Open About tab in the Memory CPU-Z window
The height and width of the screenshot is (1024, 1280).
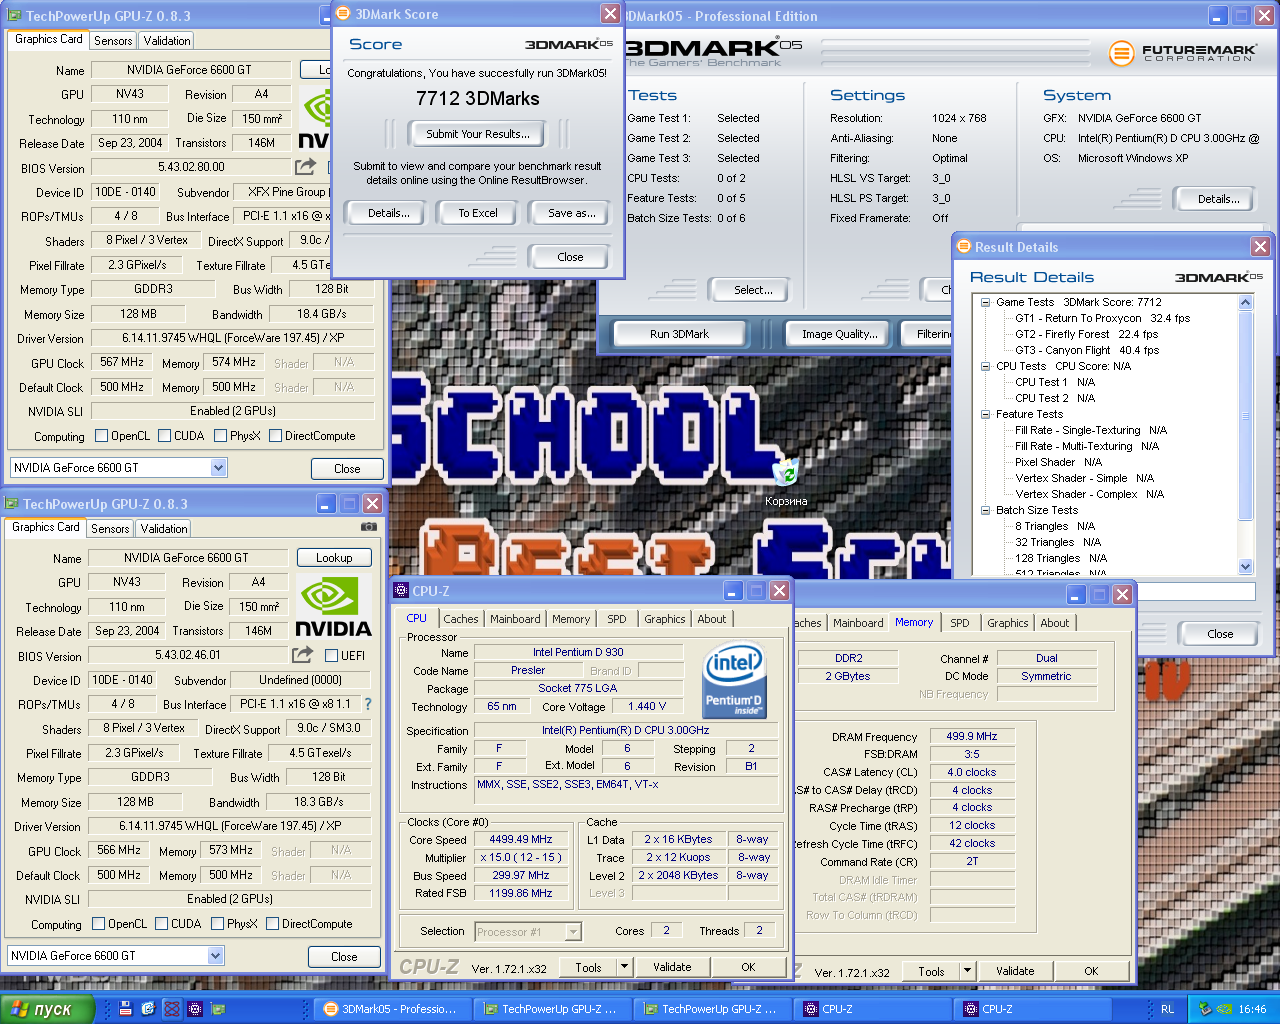pos(1054,623)
